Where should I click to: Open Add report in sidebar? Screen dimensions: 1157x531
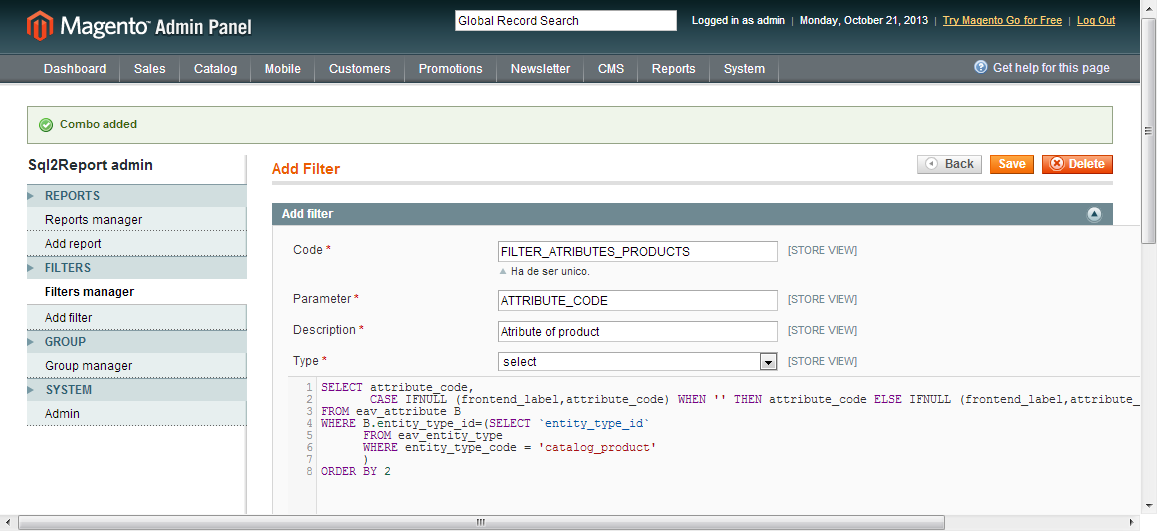[137, 243]
